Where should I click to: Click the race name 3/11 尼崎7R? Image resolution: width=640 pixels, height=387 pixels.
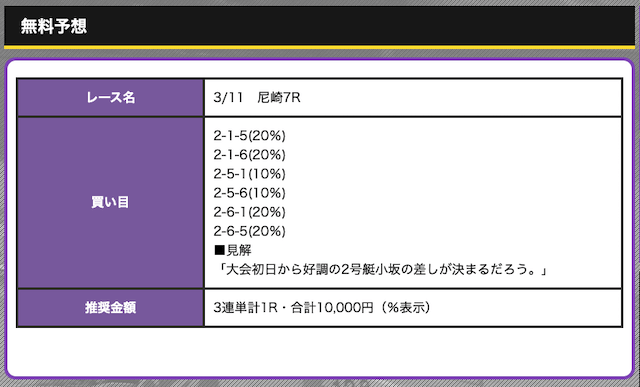pyautogui.click(x=257, y=98)
